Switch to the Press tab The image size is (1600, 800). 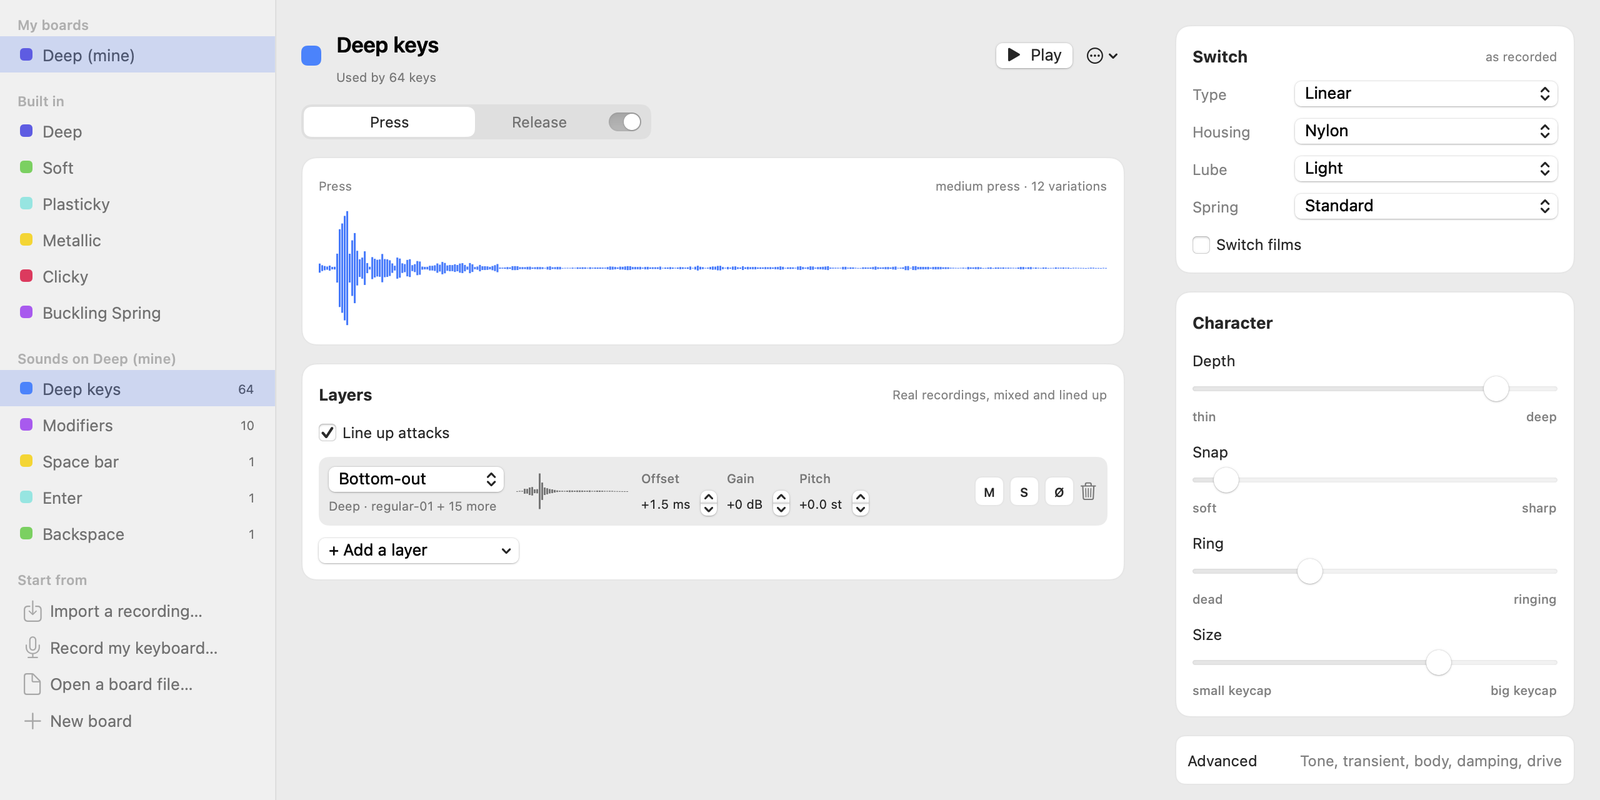pyautogui.click(x=389, y=122)
